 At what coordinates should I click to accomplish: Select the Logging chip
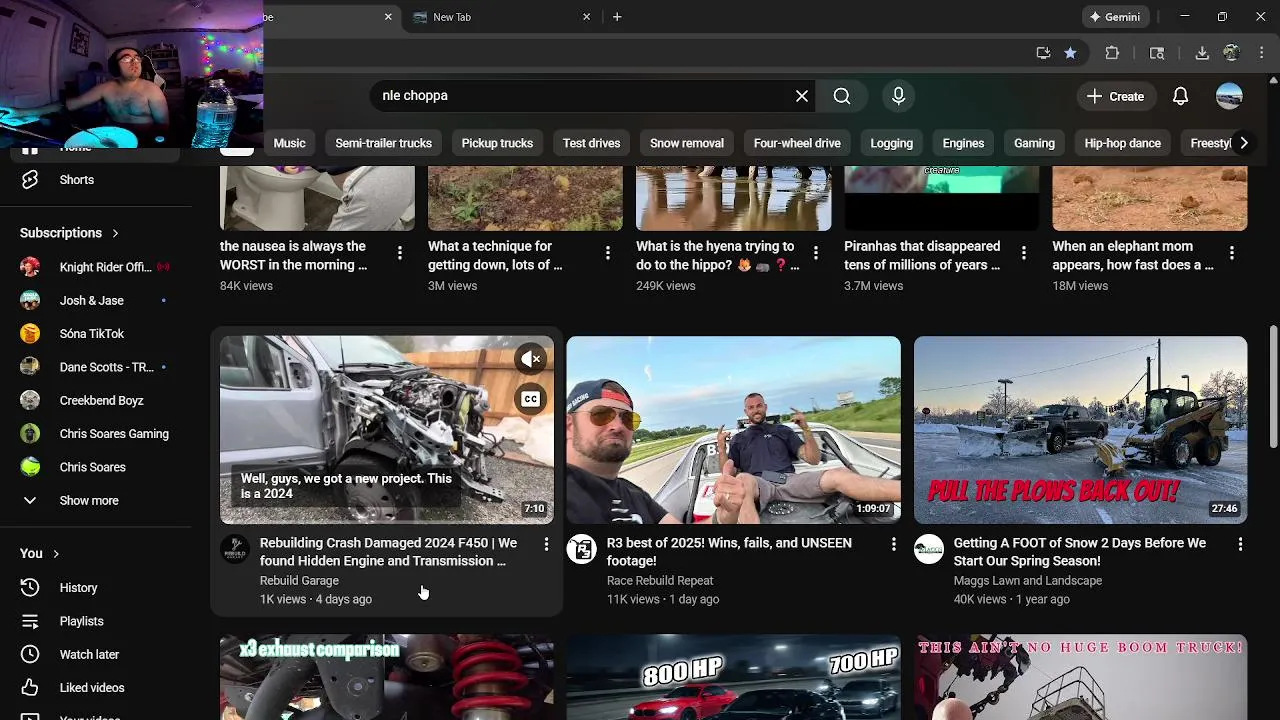[x=891, y=143]
